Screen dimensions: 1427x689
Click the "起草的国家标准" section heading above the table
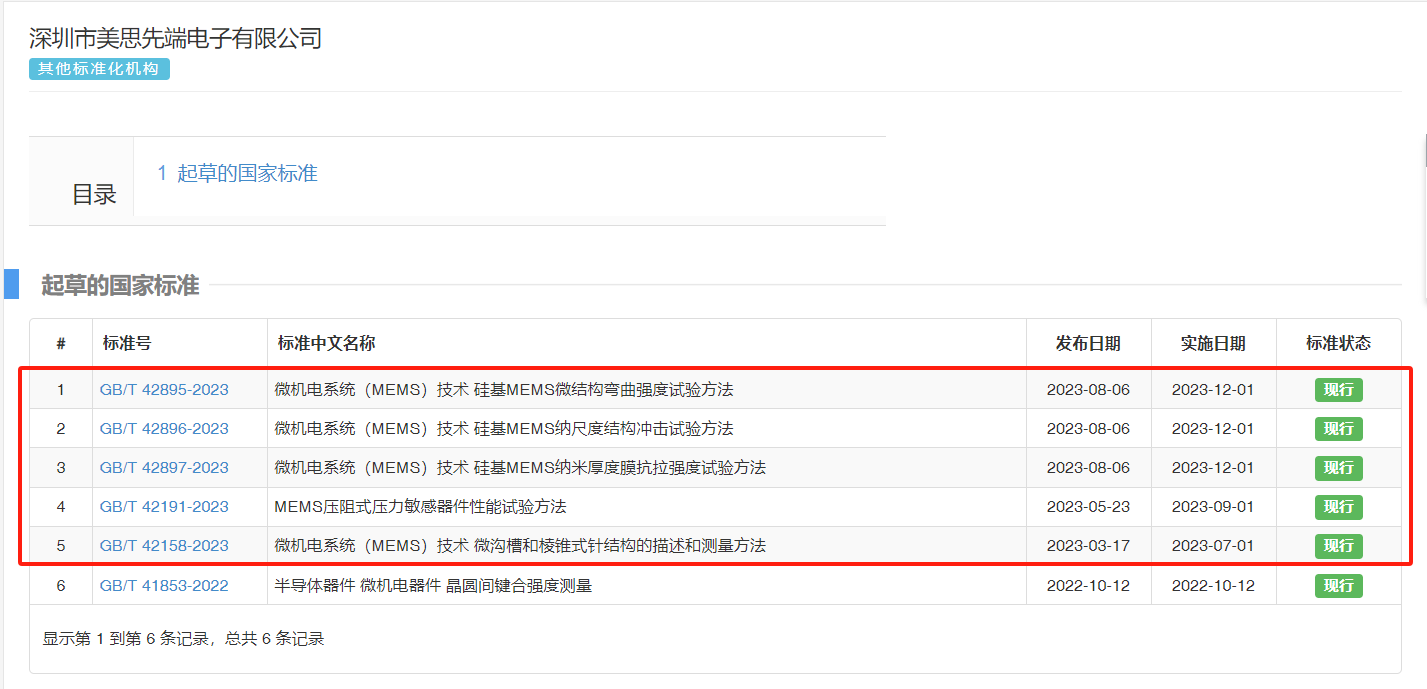[120, 286]
